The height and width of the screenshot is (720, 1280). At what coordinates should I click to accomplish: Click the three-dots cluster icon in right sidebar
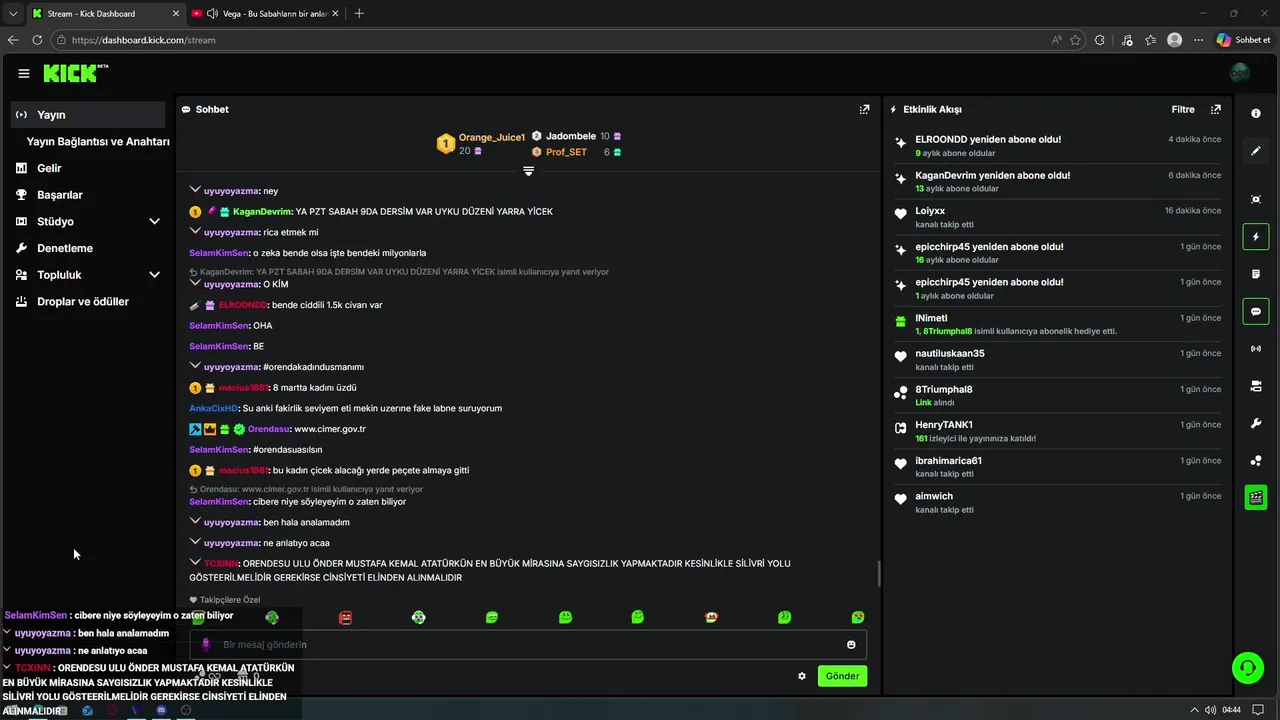(1256, 461)
